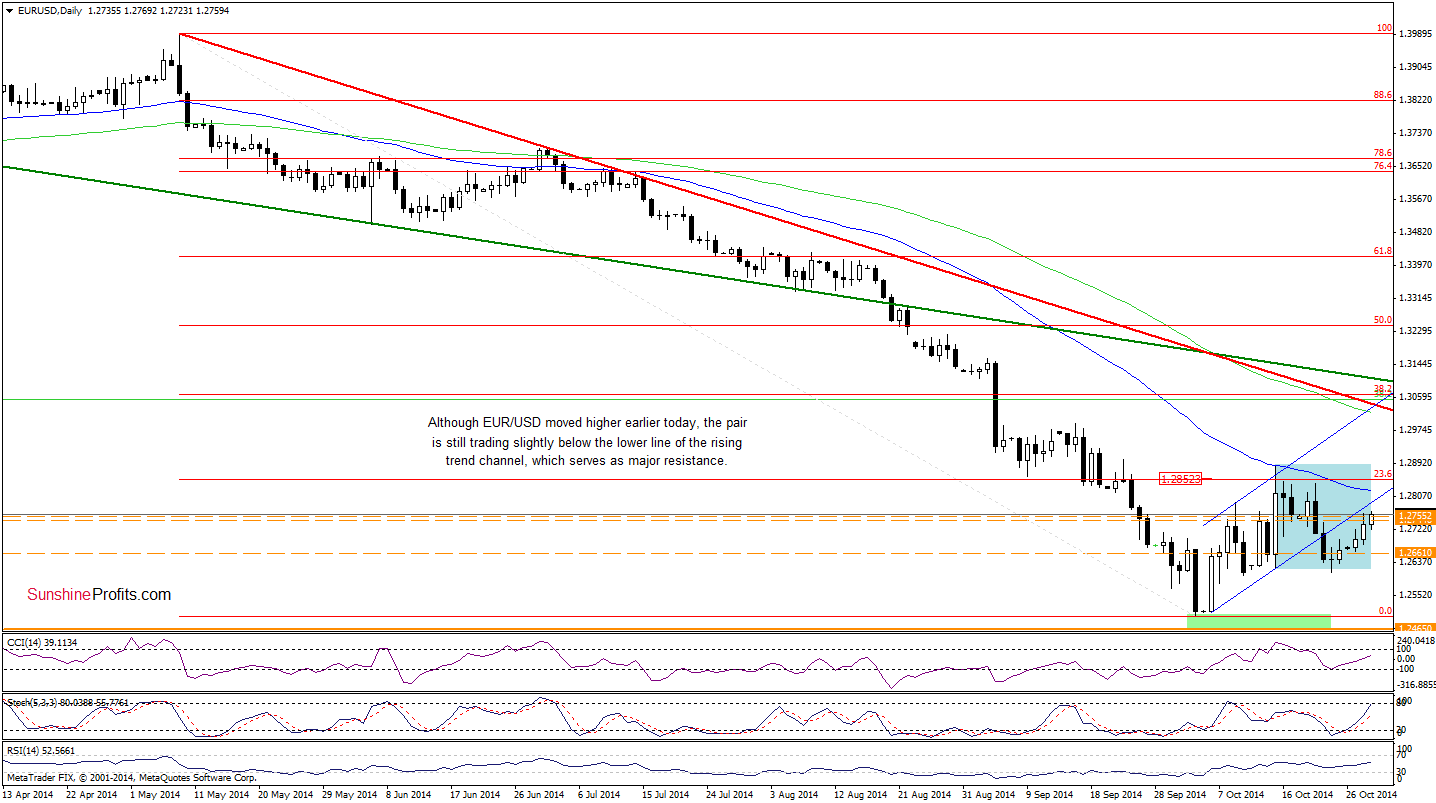1436x803 pixels.
Task: Click the 240.0418 value on CCI scale
Action: 1416,640
